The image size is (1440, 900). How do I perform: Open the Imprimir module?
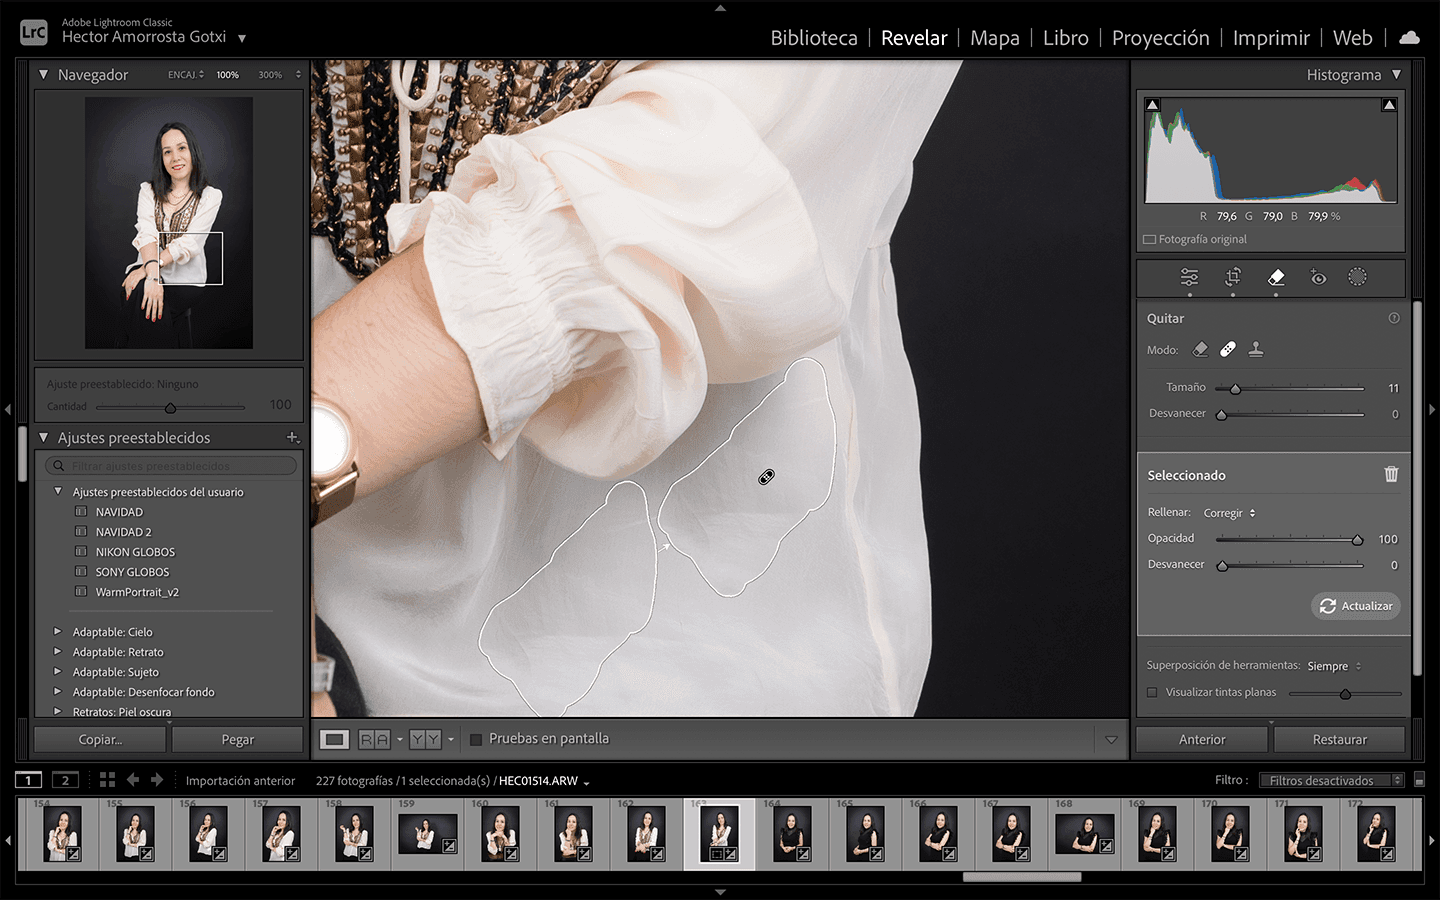(x=1270, y=38)
